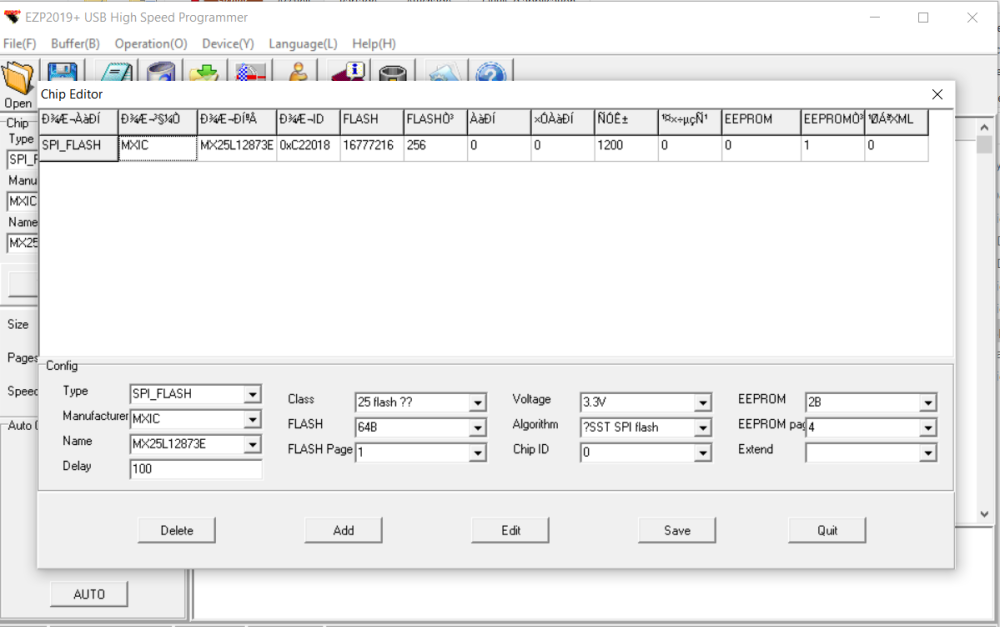Click the Add button
Screen dimensions: 1000x627
343,530
